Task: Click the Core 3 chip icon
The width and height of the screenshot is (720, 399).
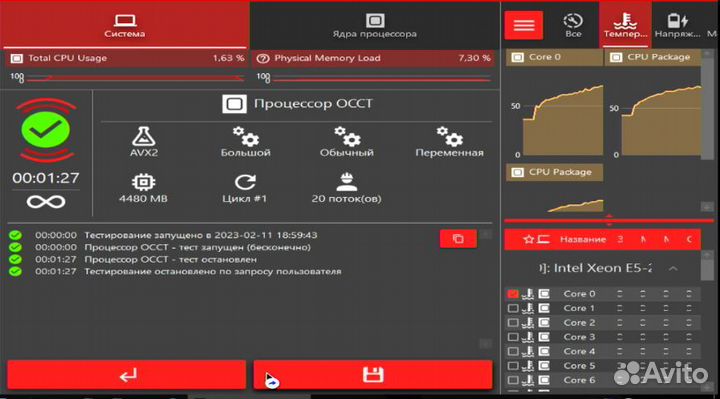Action: [544, 337]
